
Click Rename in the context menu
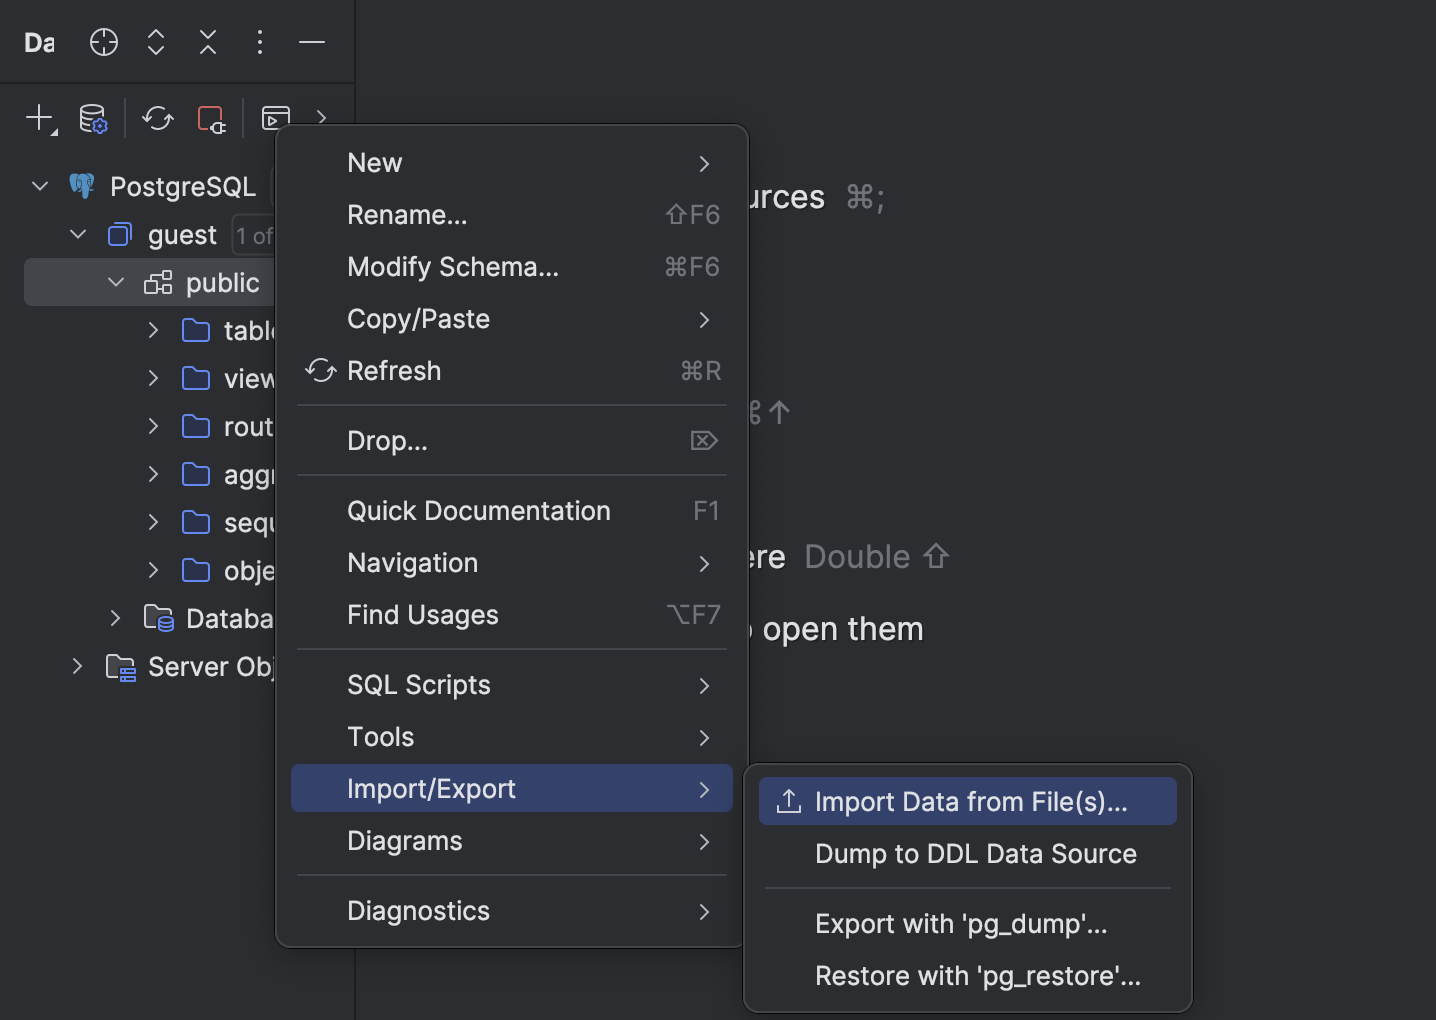click(407, 214)
